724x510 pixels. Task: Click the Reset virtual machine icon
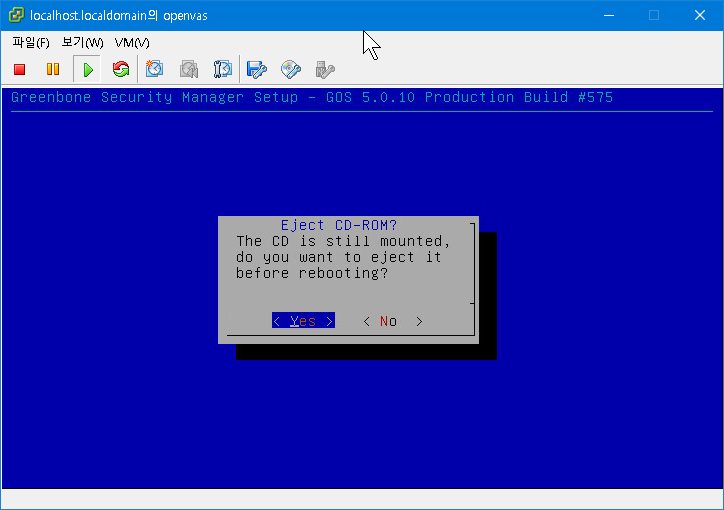click(x=121, y=69)
